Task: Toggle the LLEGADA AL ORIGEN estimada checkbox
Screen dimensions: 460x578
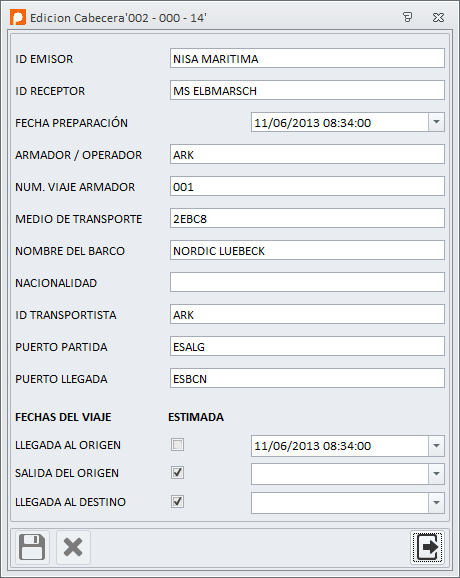Action: click(178, 445)
